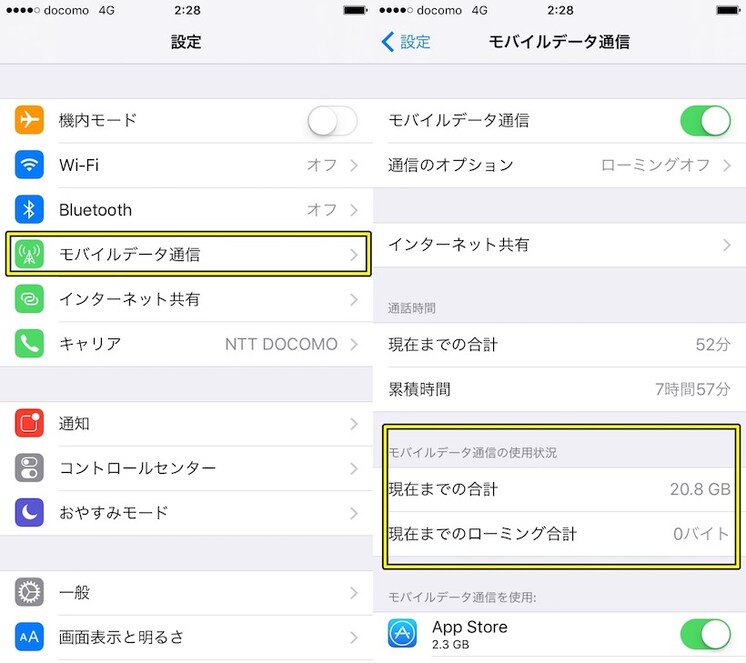The width and height of the screenshot is (746, 663).
Task: Go back with the 設定 button
Action: pos(406,42)
